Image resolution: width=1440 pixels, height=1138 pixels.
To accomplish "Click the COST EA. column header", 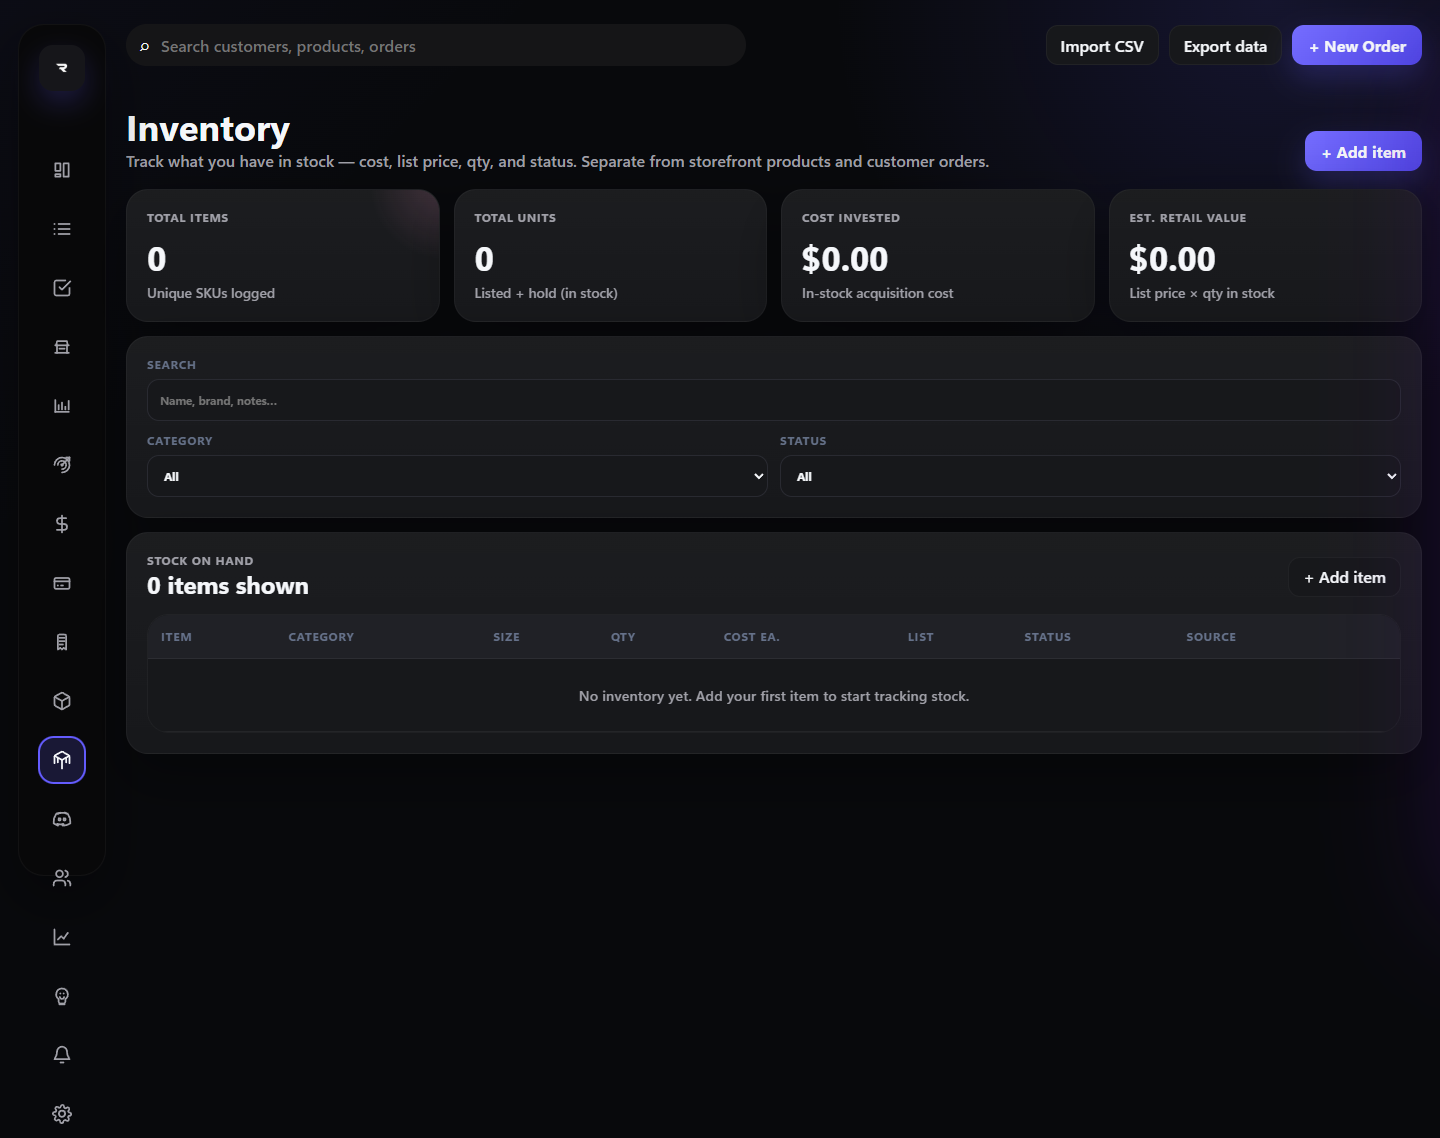I will (x=752, y=637).
